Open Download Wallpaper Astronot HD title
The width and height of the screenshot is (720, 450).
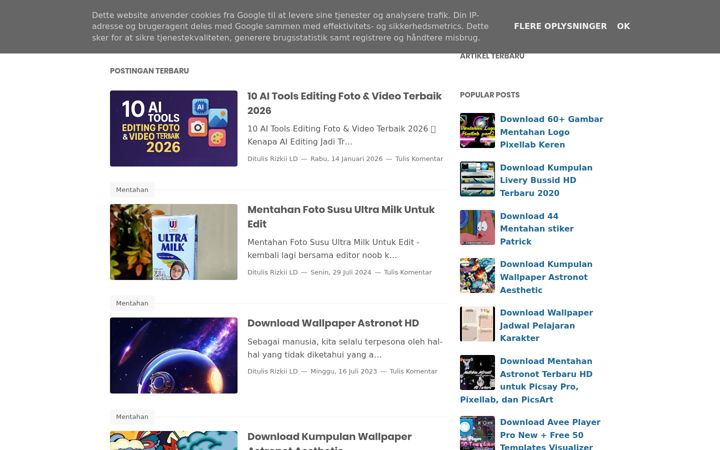333,323
